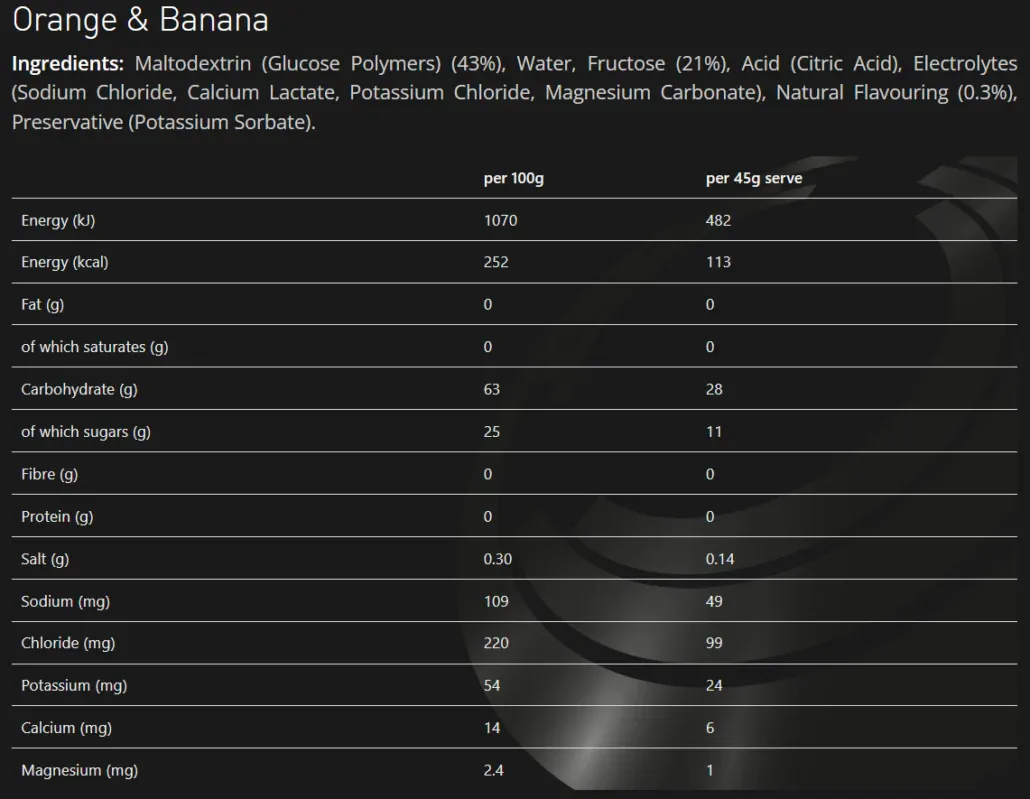This screenshot has height=799, width=1030.
Task: Click the Carbohydrate (g) row label
Action: [x=79, y=389]
